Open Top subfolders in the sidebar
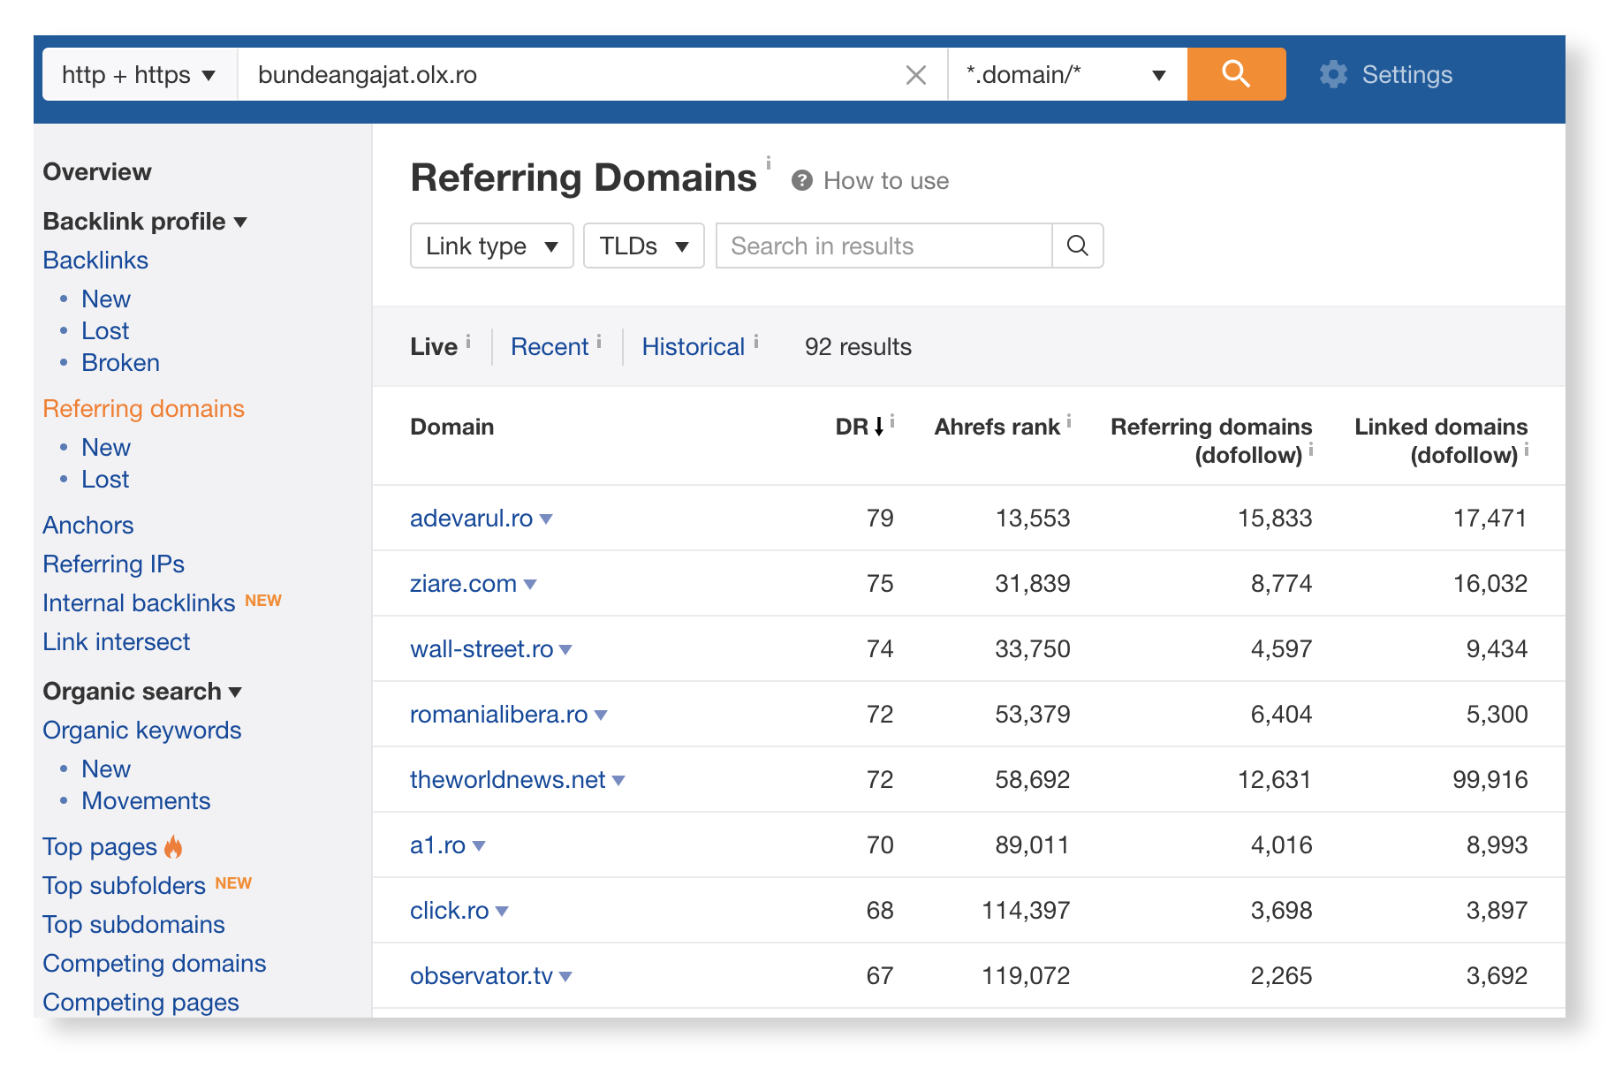1620x1068 pixels. (124, 886)
